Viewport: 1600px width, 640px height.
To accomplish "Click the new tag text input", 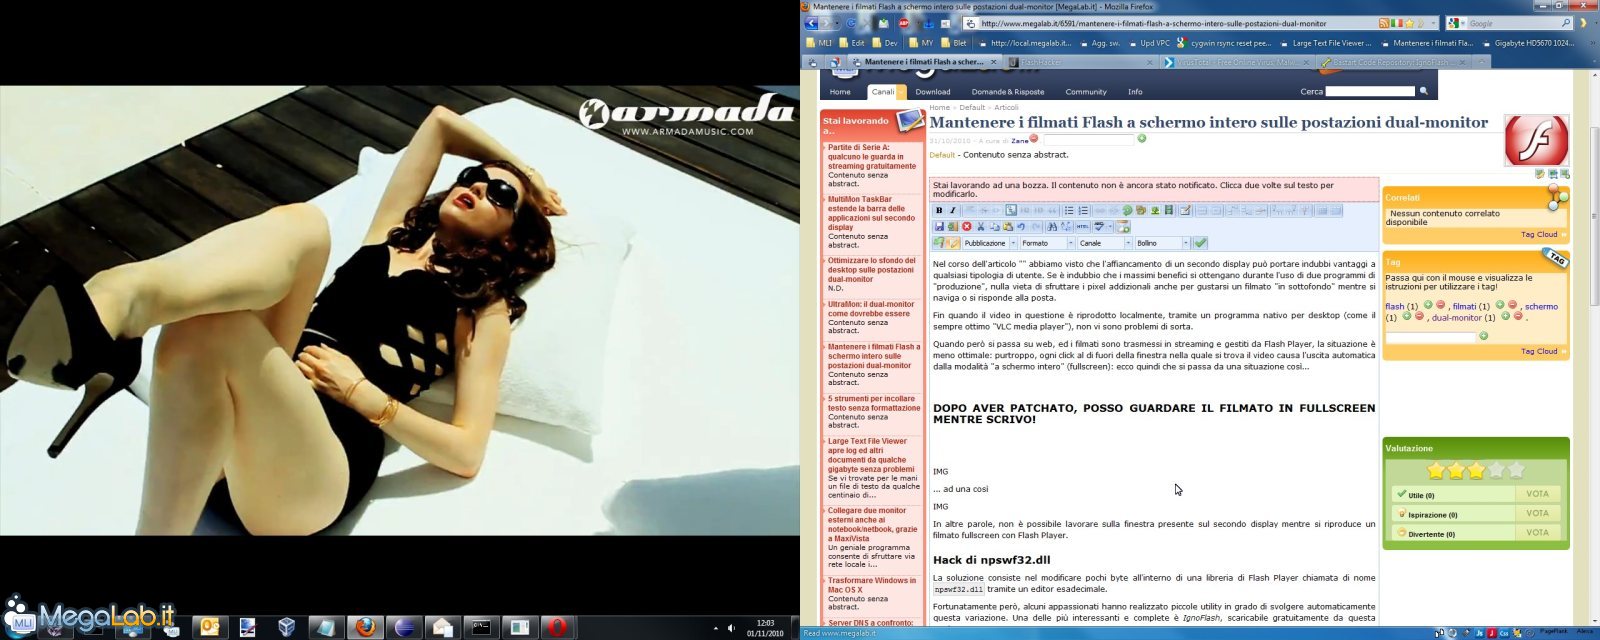I will [1430, 337].
